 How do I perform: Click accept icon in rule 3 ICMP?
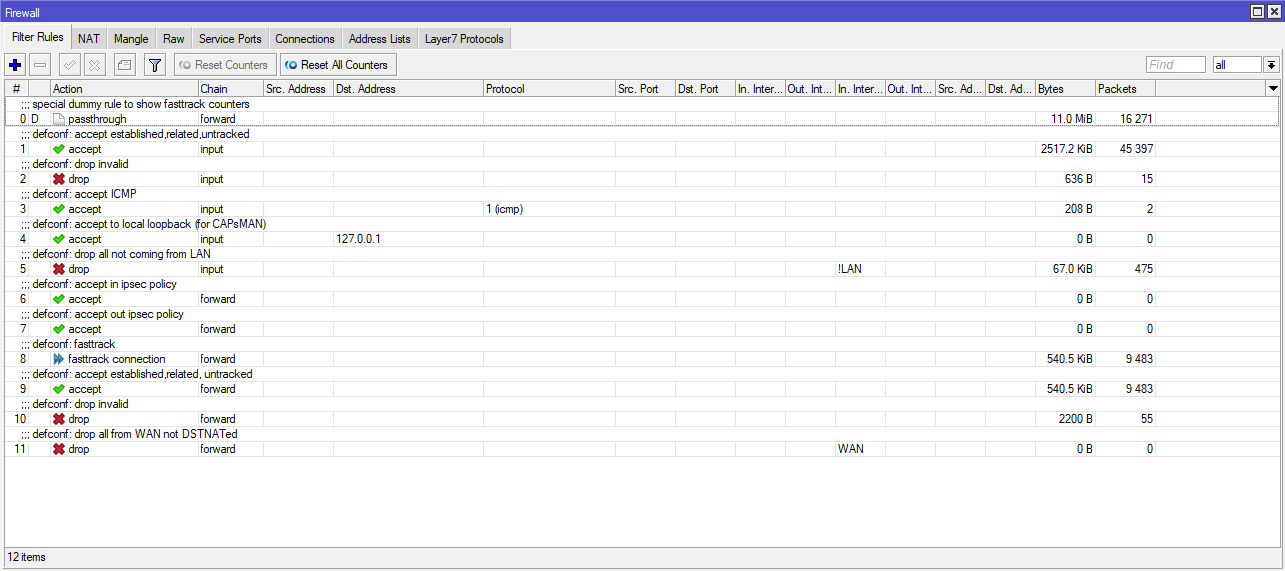click(59, 209)
